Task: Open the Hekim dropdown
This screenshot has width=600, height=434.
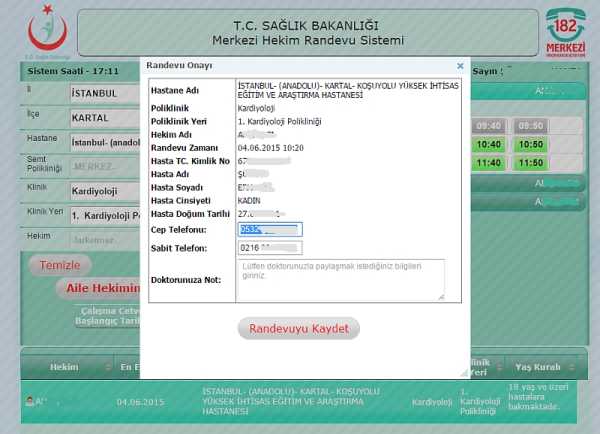Action: (x=105, y=240)
